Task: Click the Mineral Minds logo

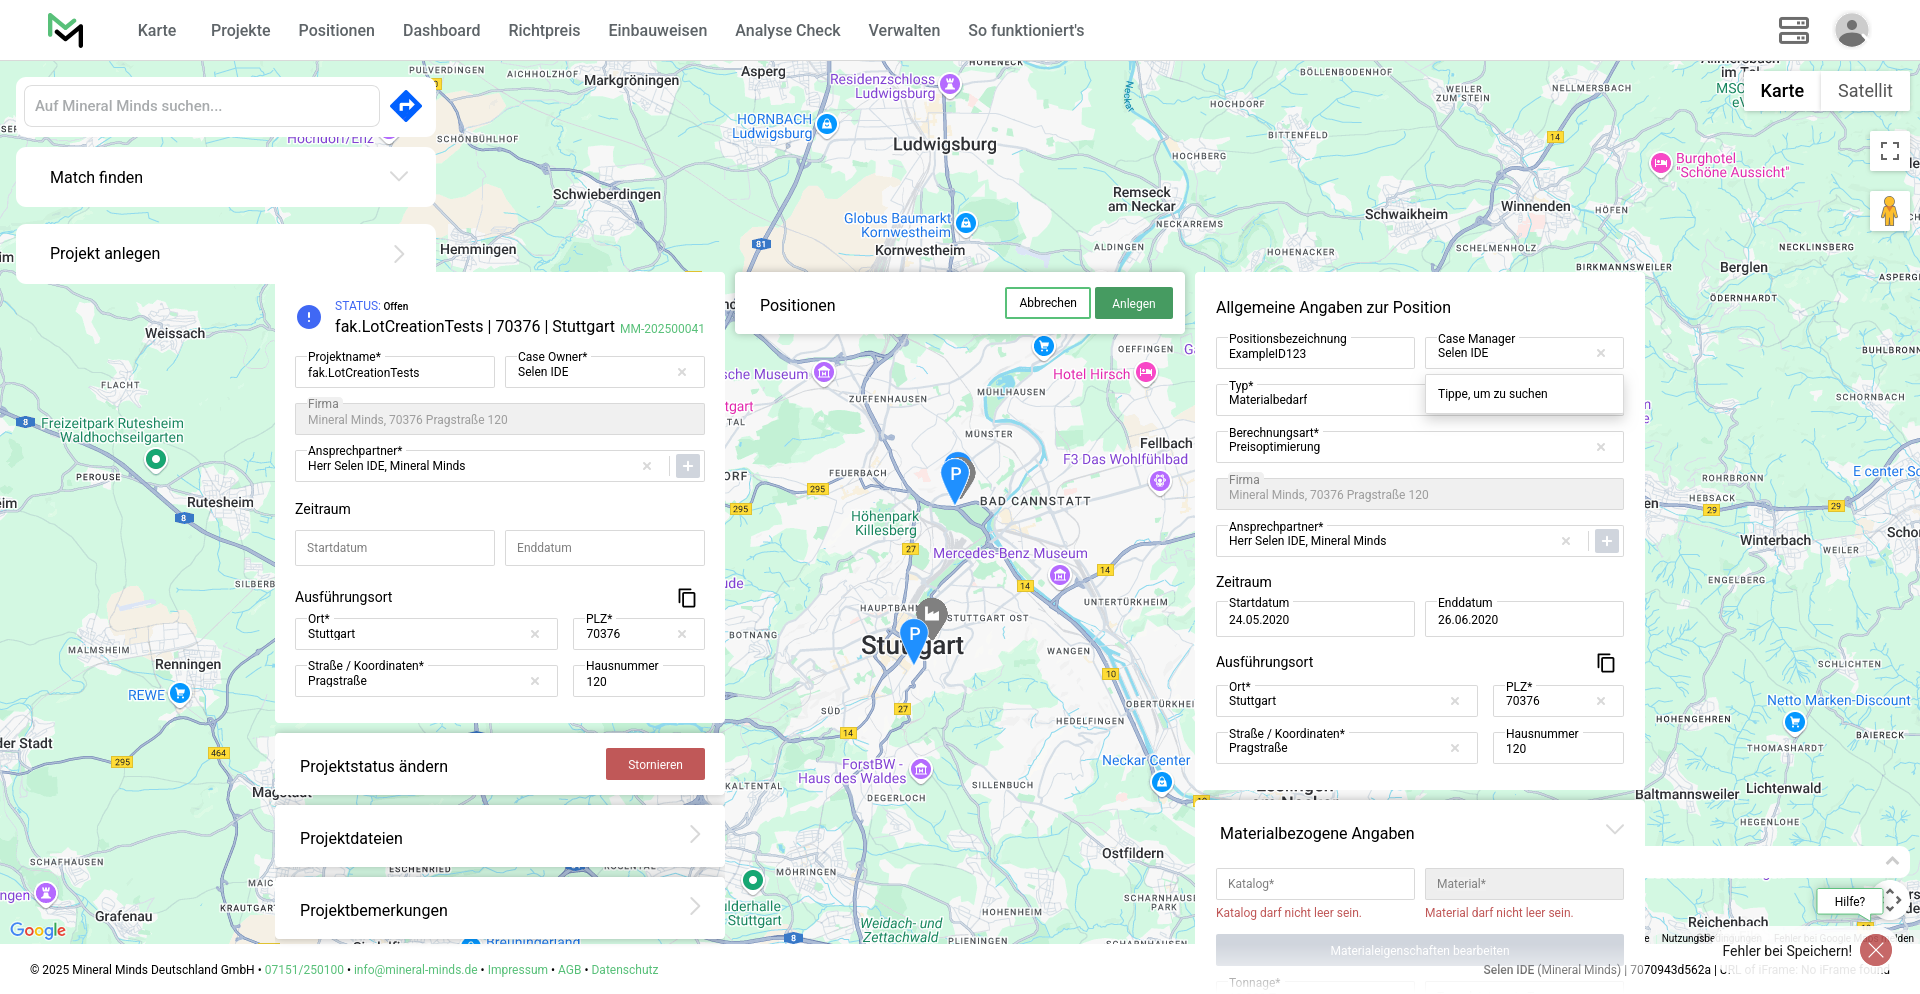Action: coord(66,30)
